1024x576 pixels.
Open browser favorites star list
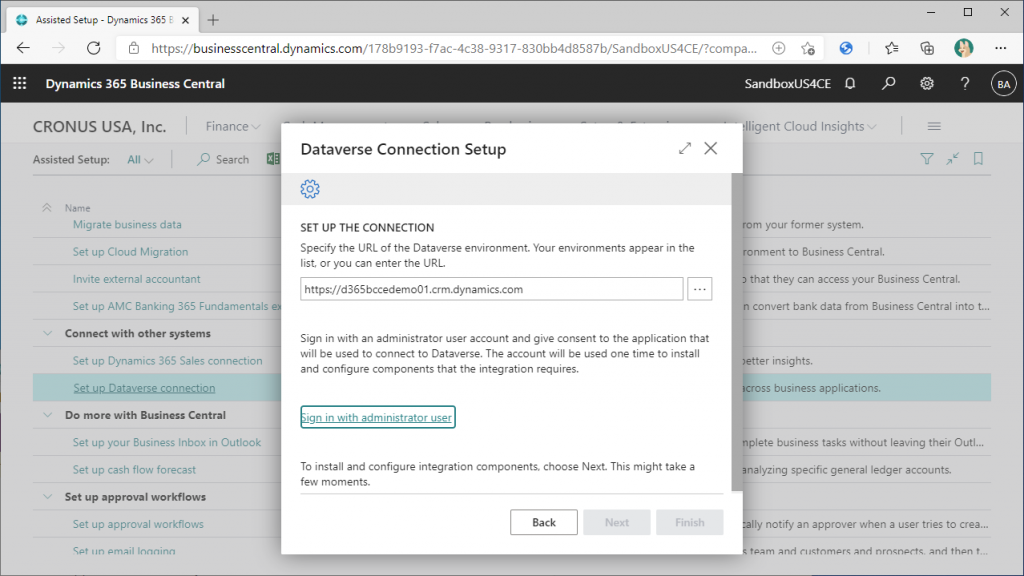[891, 48]
